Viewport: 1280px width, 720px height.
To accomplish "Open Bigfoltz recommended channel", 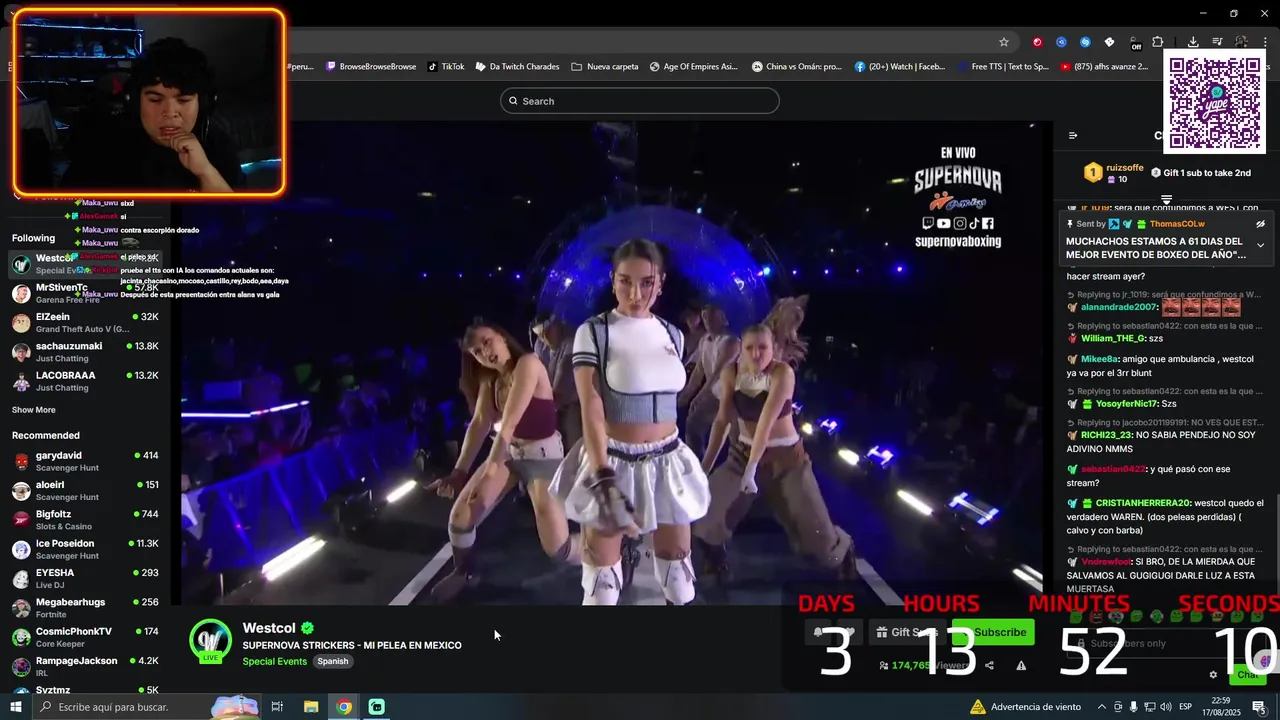I will coord(85,520).
